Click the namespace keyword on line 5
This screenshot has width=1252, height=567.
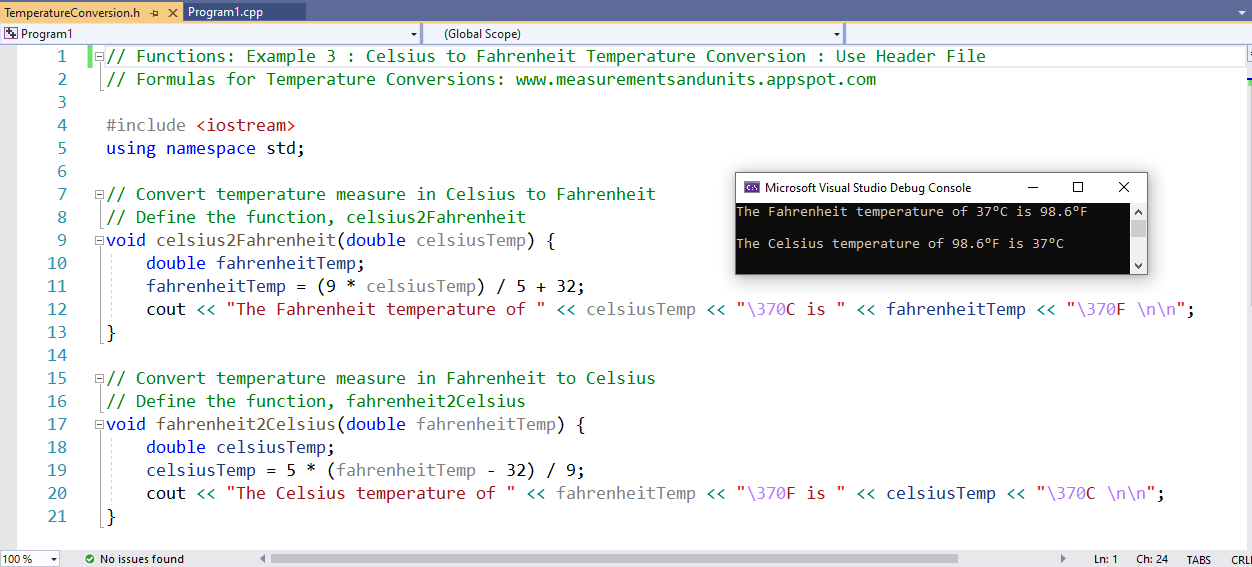211,148
